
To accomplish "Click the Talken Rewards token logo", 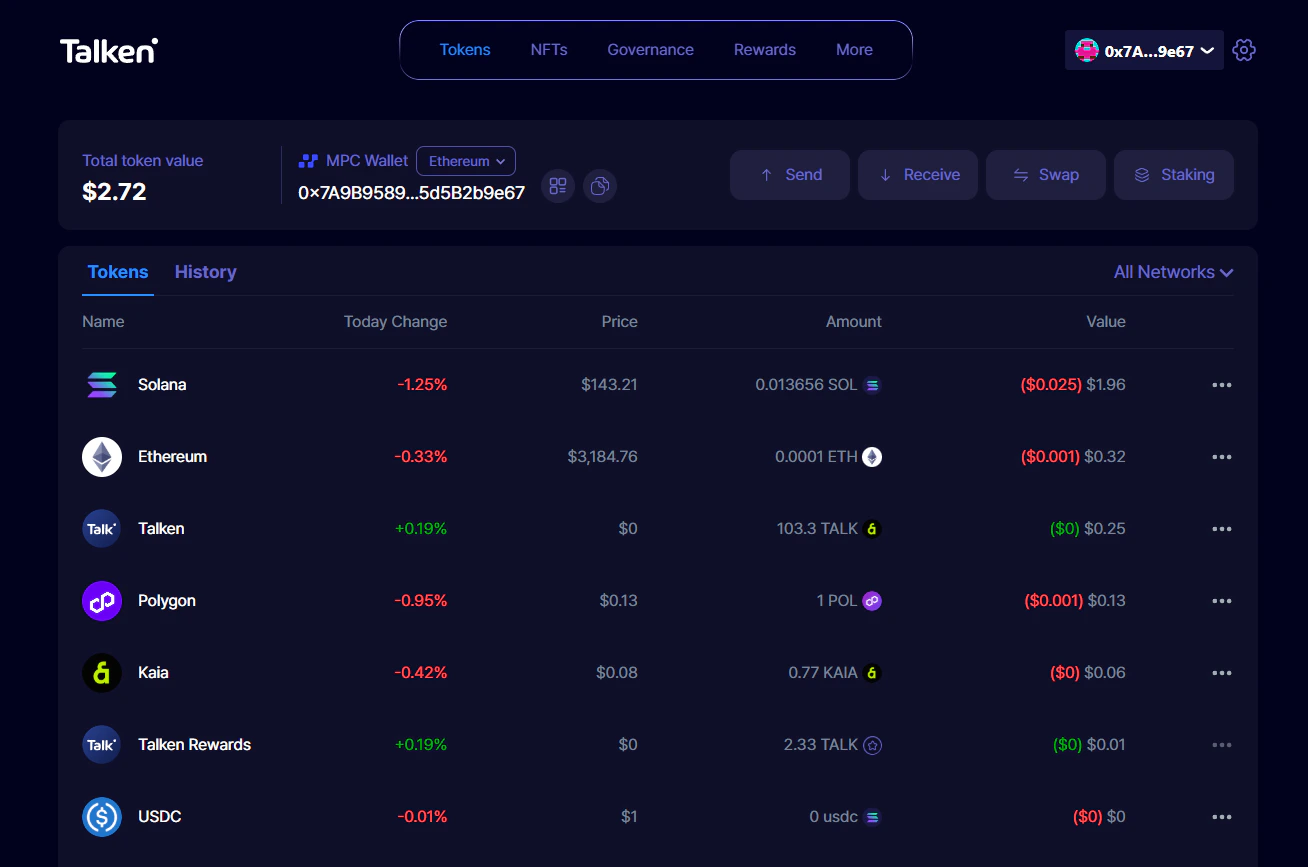I will pyautogui.click(x=102, y=745).
